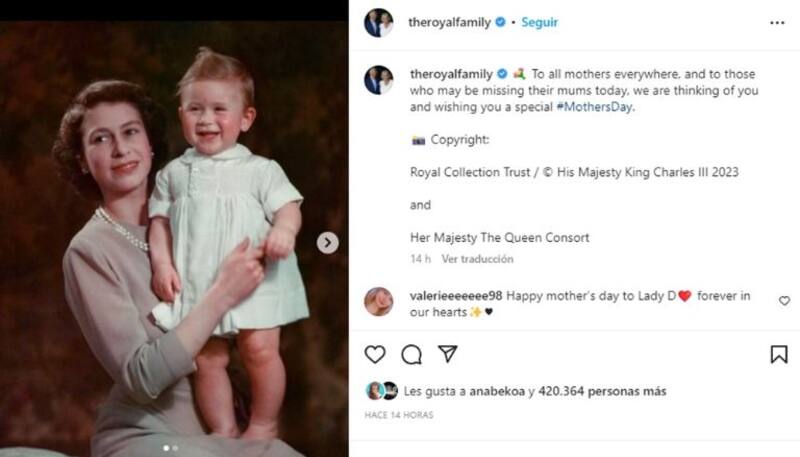Go to next photo with carousel arrow
This screenshot has width=800, height=457.
328,243
